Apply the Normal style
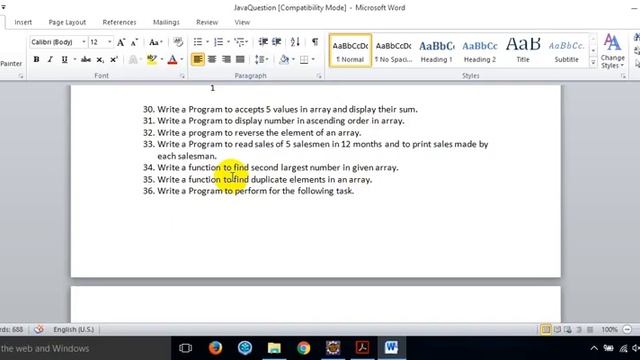The width and height of the screenshot is (640, 360). [x=350, y=51]
